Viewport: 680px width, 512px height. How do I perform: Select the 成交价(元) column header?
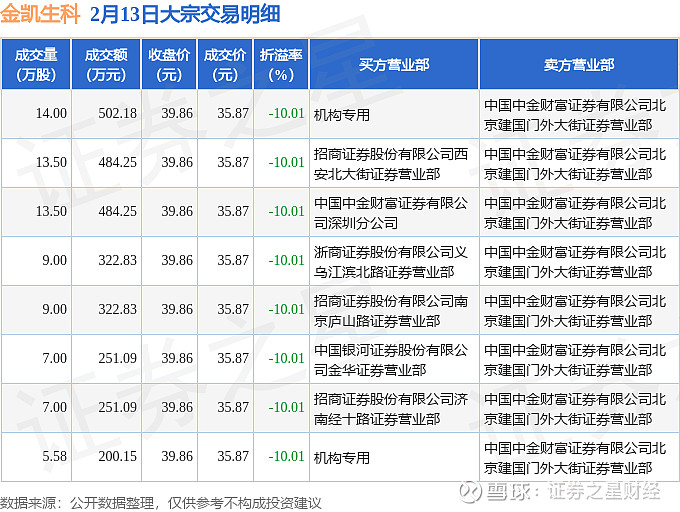pos(225,65)
